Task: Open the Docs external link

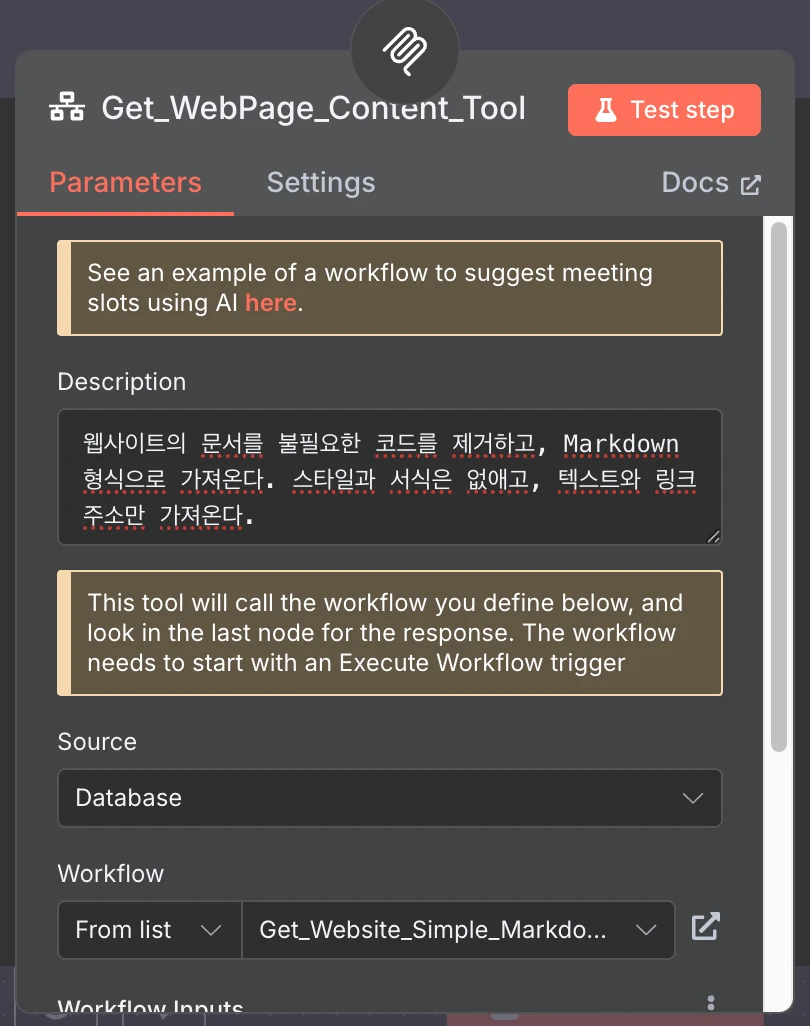Action: pos(711,183)
